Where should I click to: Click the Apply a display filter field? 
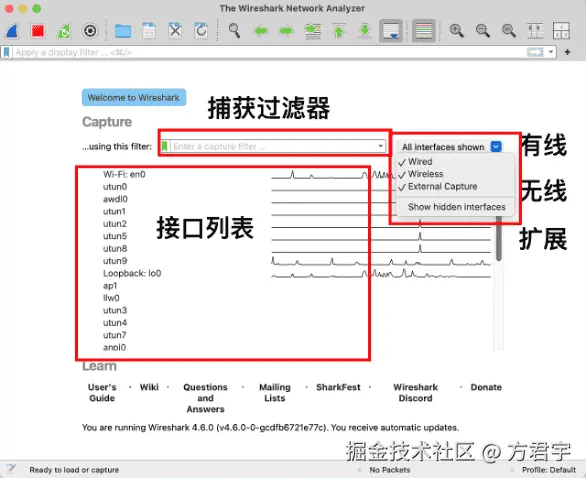tap(270, 52)
